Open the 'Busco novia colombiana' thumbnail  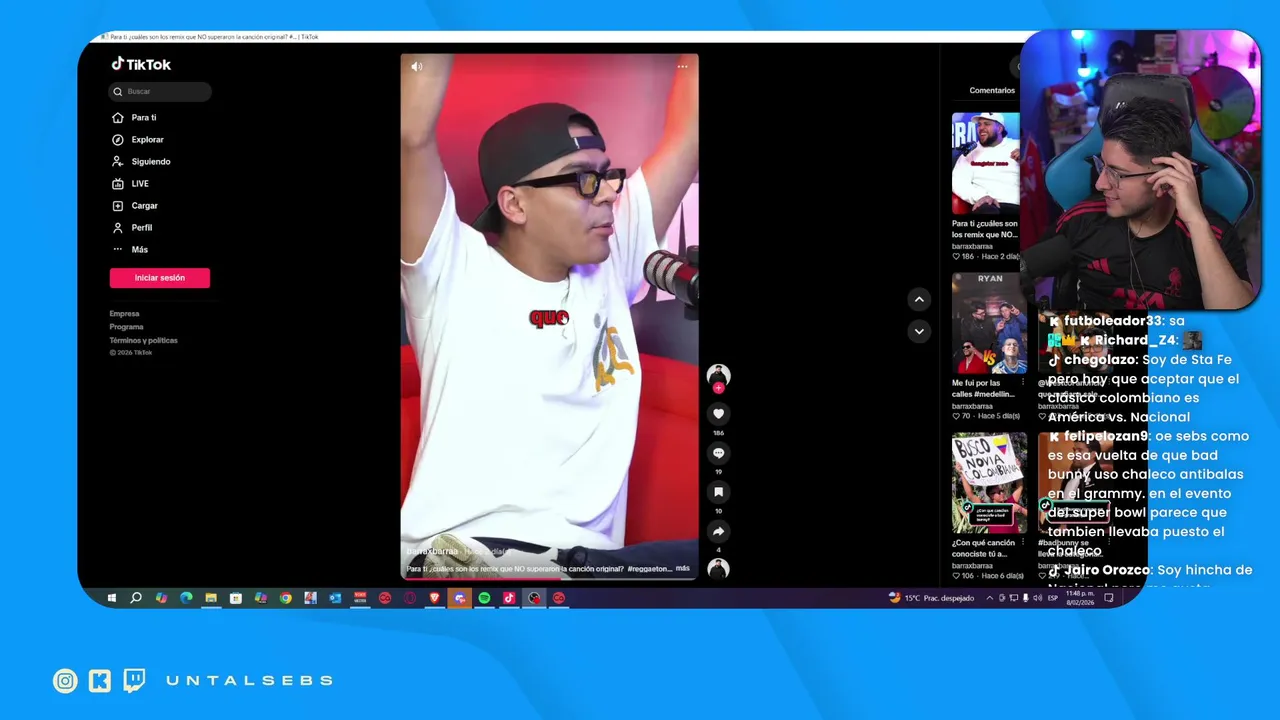click(989, 483)
